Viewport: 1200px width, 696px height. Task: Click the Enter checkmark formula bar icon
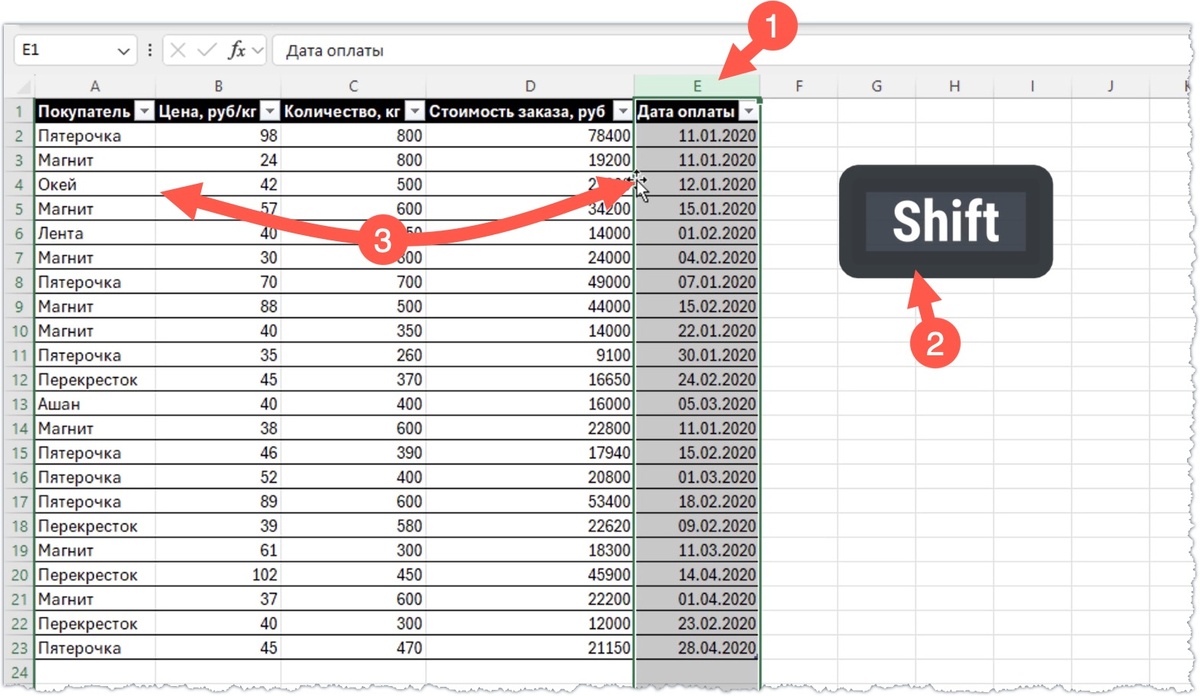(207, 50)
